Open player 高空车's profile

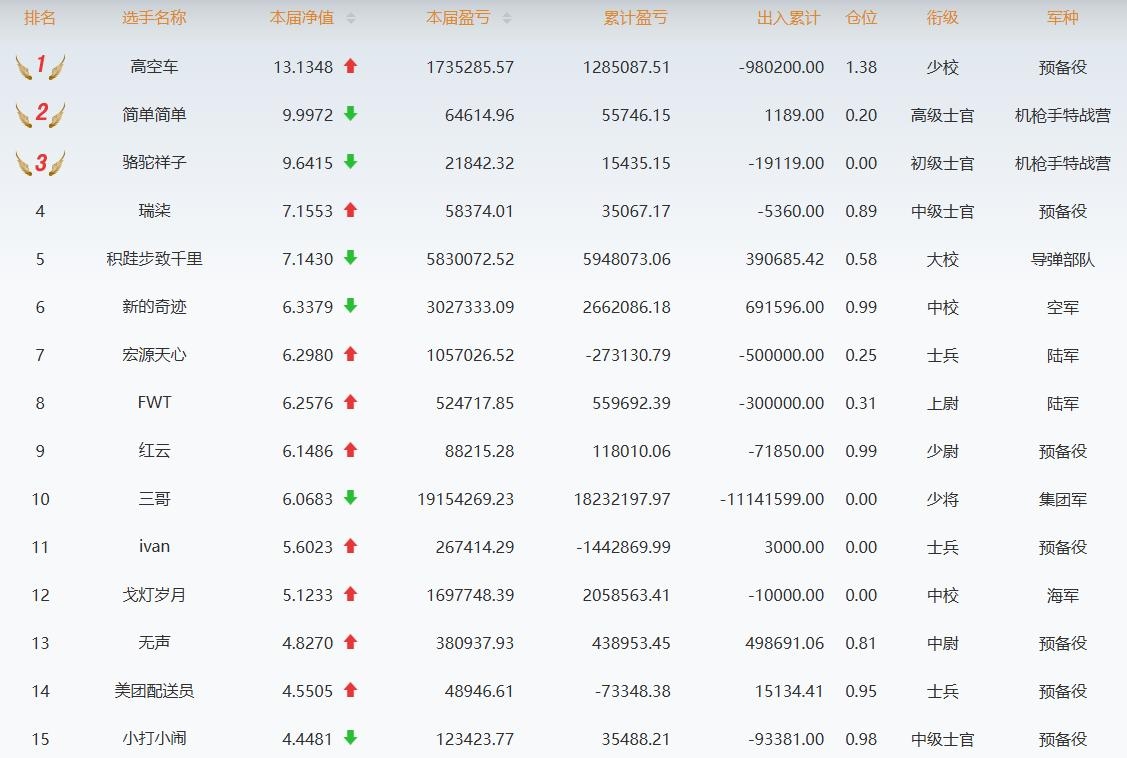tap(154, 67)
